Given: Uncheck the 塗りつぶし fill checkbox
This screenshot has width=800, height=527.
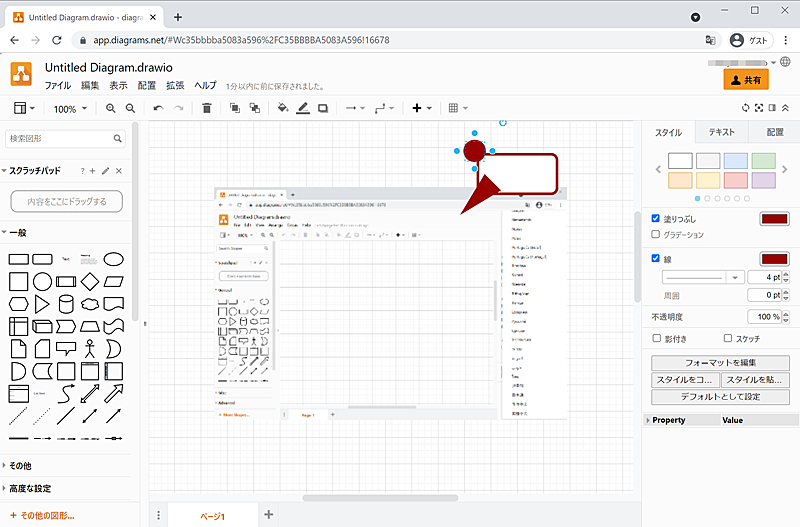Looking at the screenshot, I should pos(656,218).
